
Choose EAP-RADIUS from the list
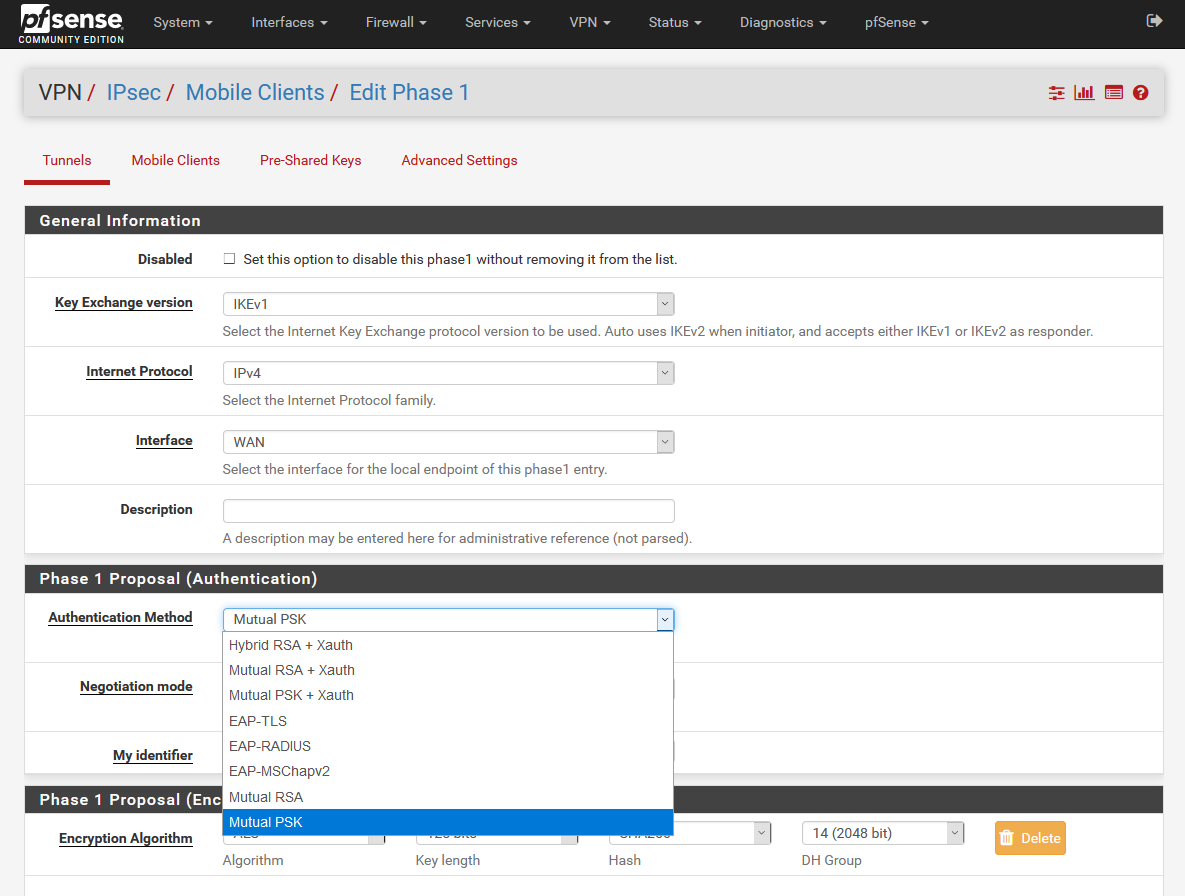(447, 746)
